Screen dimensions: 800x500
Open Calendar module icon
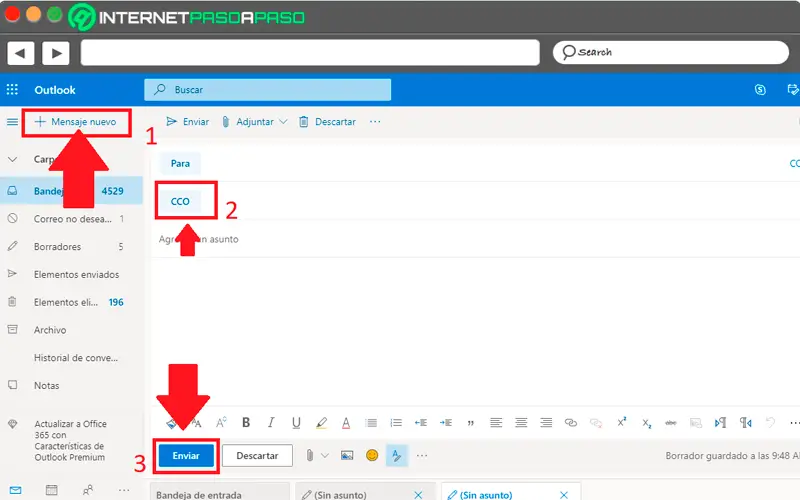point(52,490)
